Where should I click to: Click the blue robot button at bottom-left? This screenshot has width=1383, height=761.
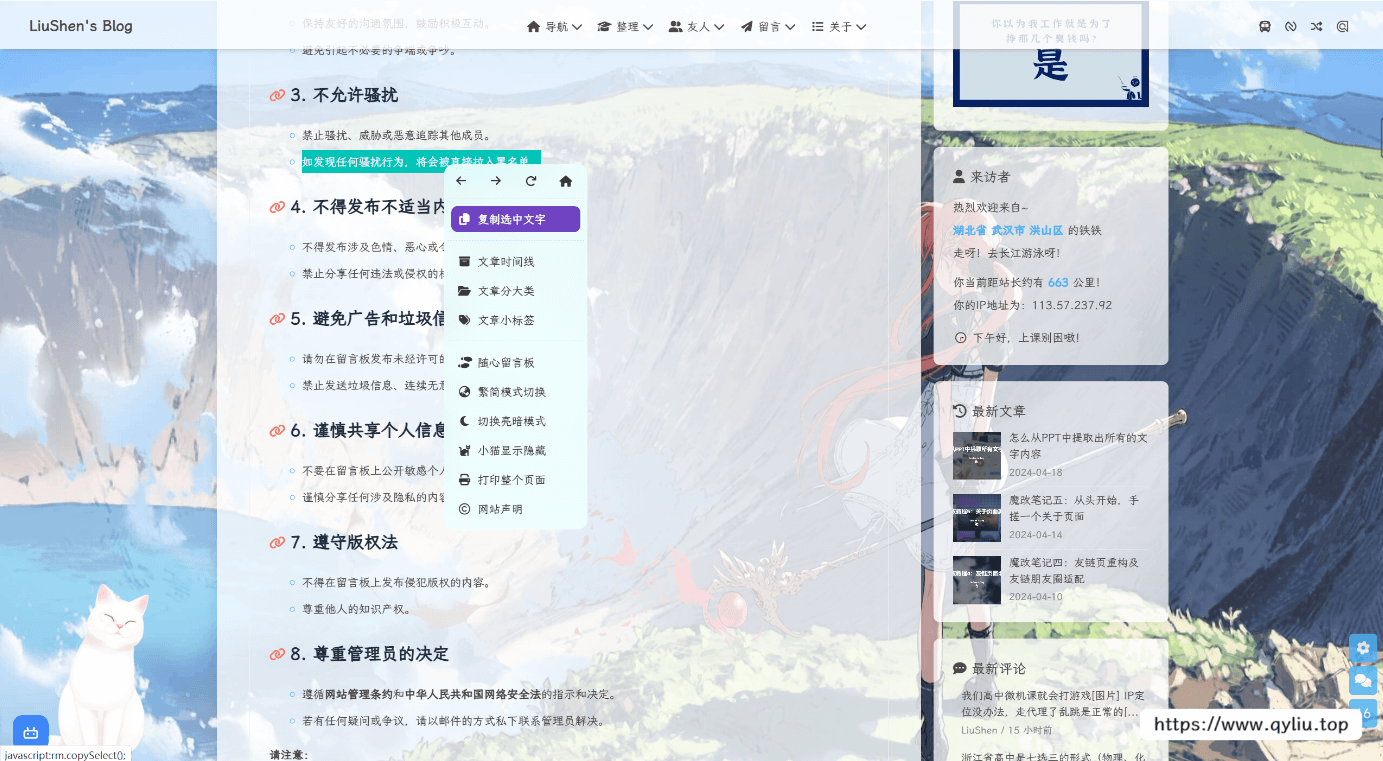[x=31, y=732]
